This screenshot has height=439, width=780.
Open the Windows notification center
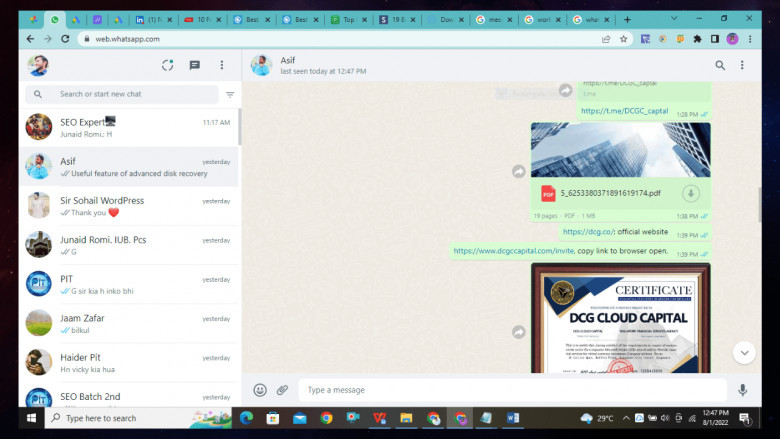(745, 418)
